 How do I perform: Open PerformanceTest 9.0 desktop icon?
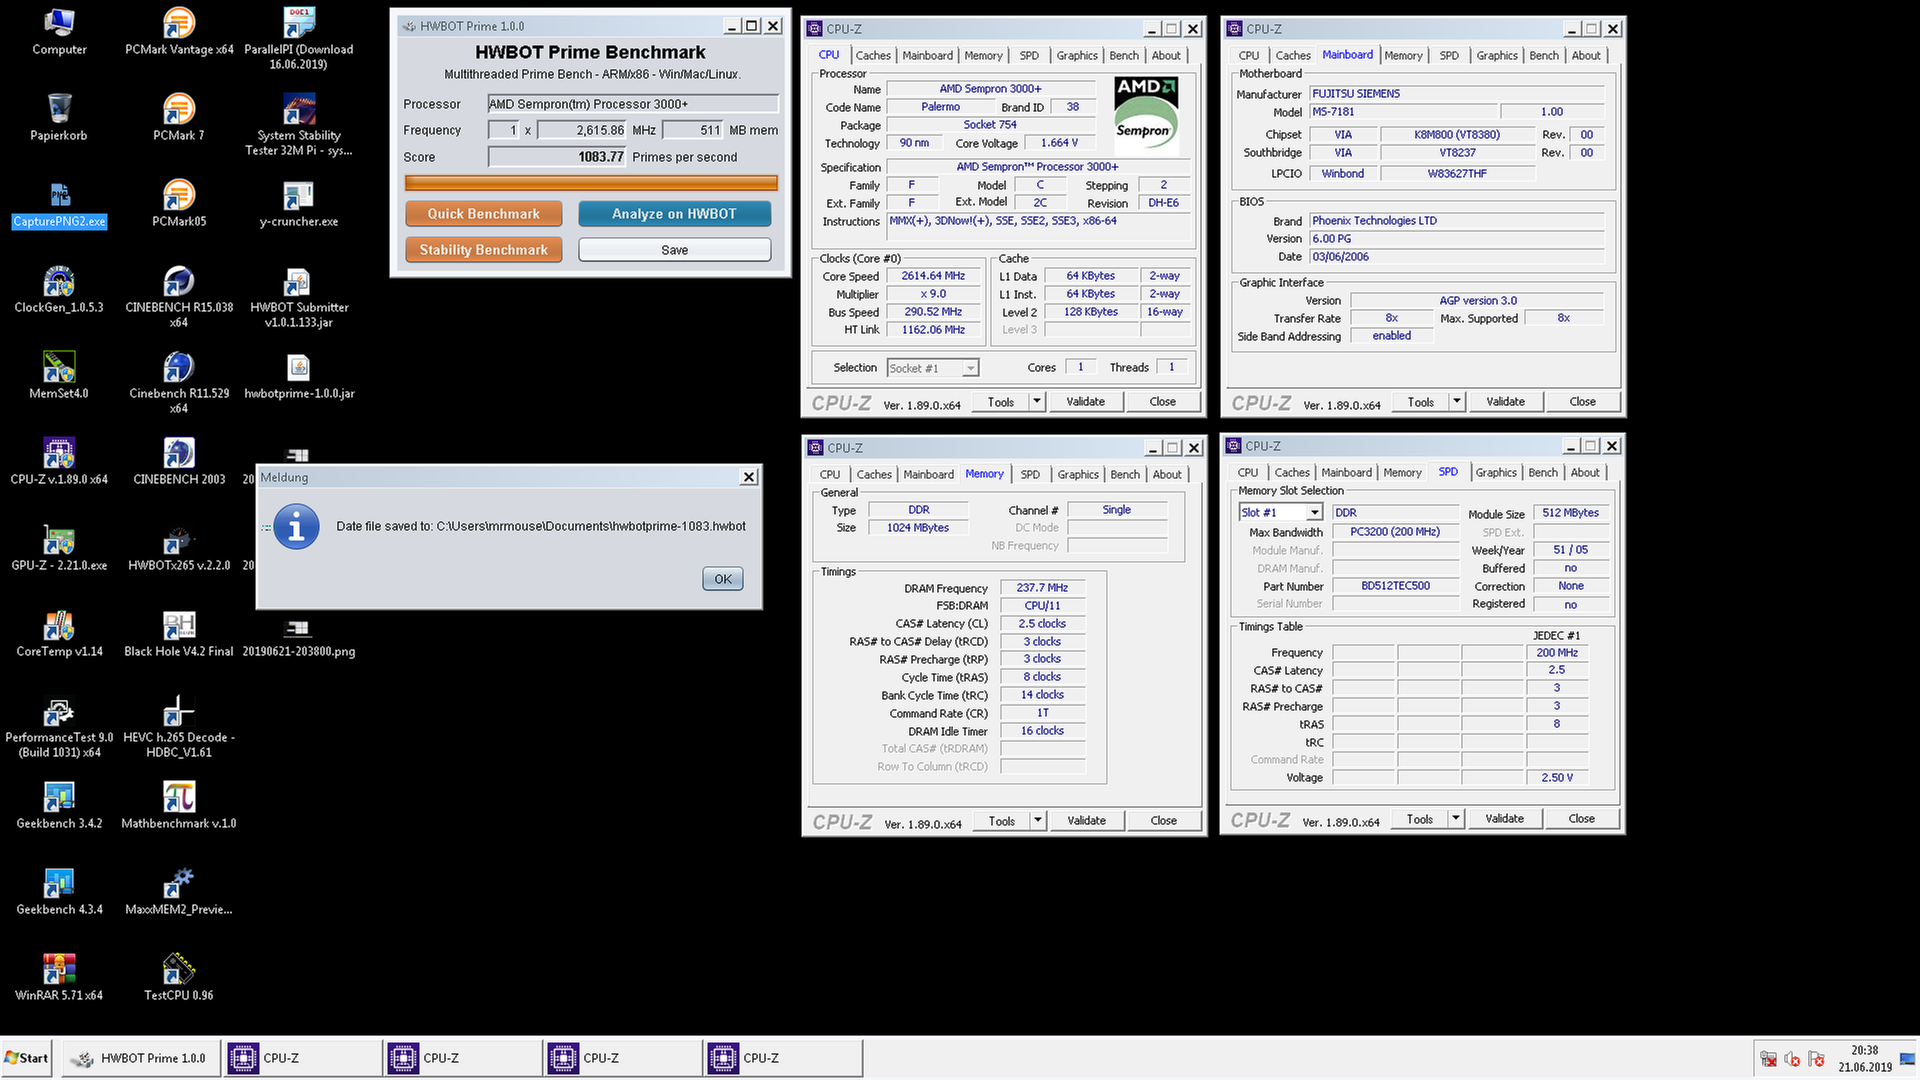(x=59, y=727)
